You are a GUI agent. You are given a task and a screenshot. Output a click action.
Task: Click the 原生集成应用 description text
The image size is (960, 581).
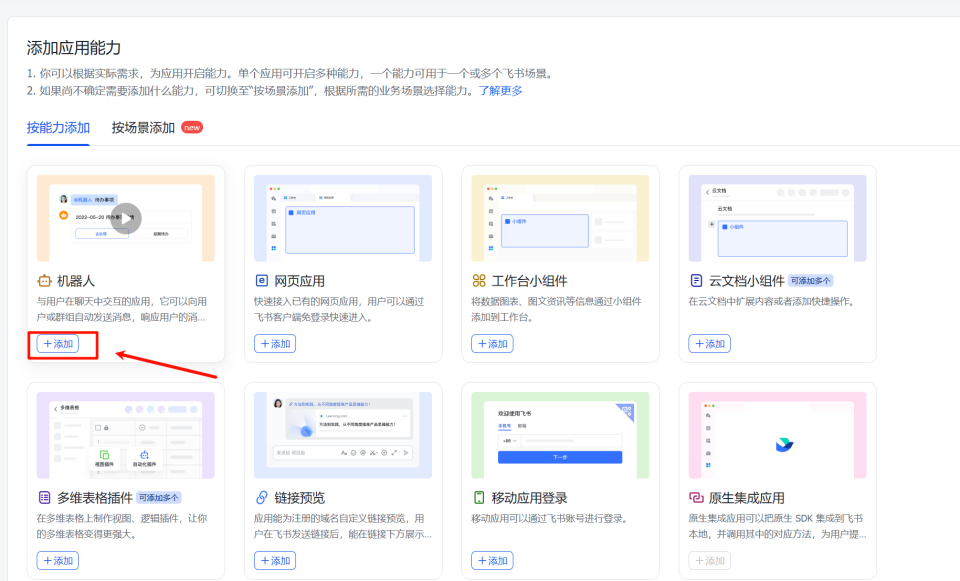778,526
